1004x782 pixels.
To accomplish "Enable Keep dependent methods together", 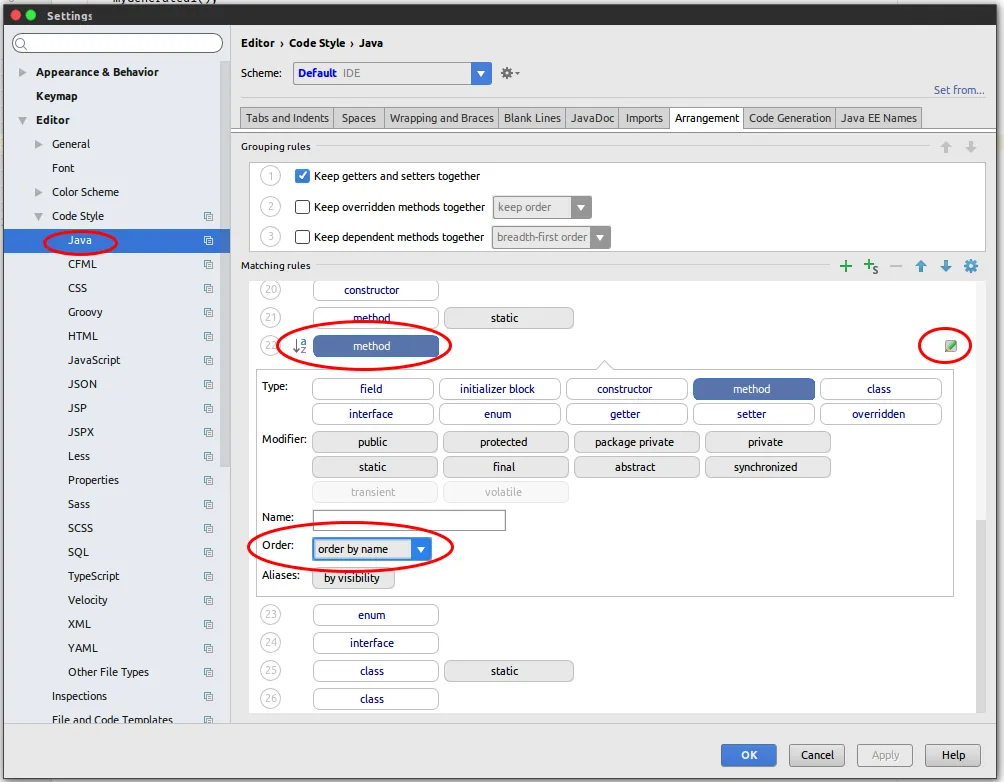I will click(x=302, y=237).
